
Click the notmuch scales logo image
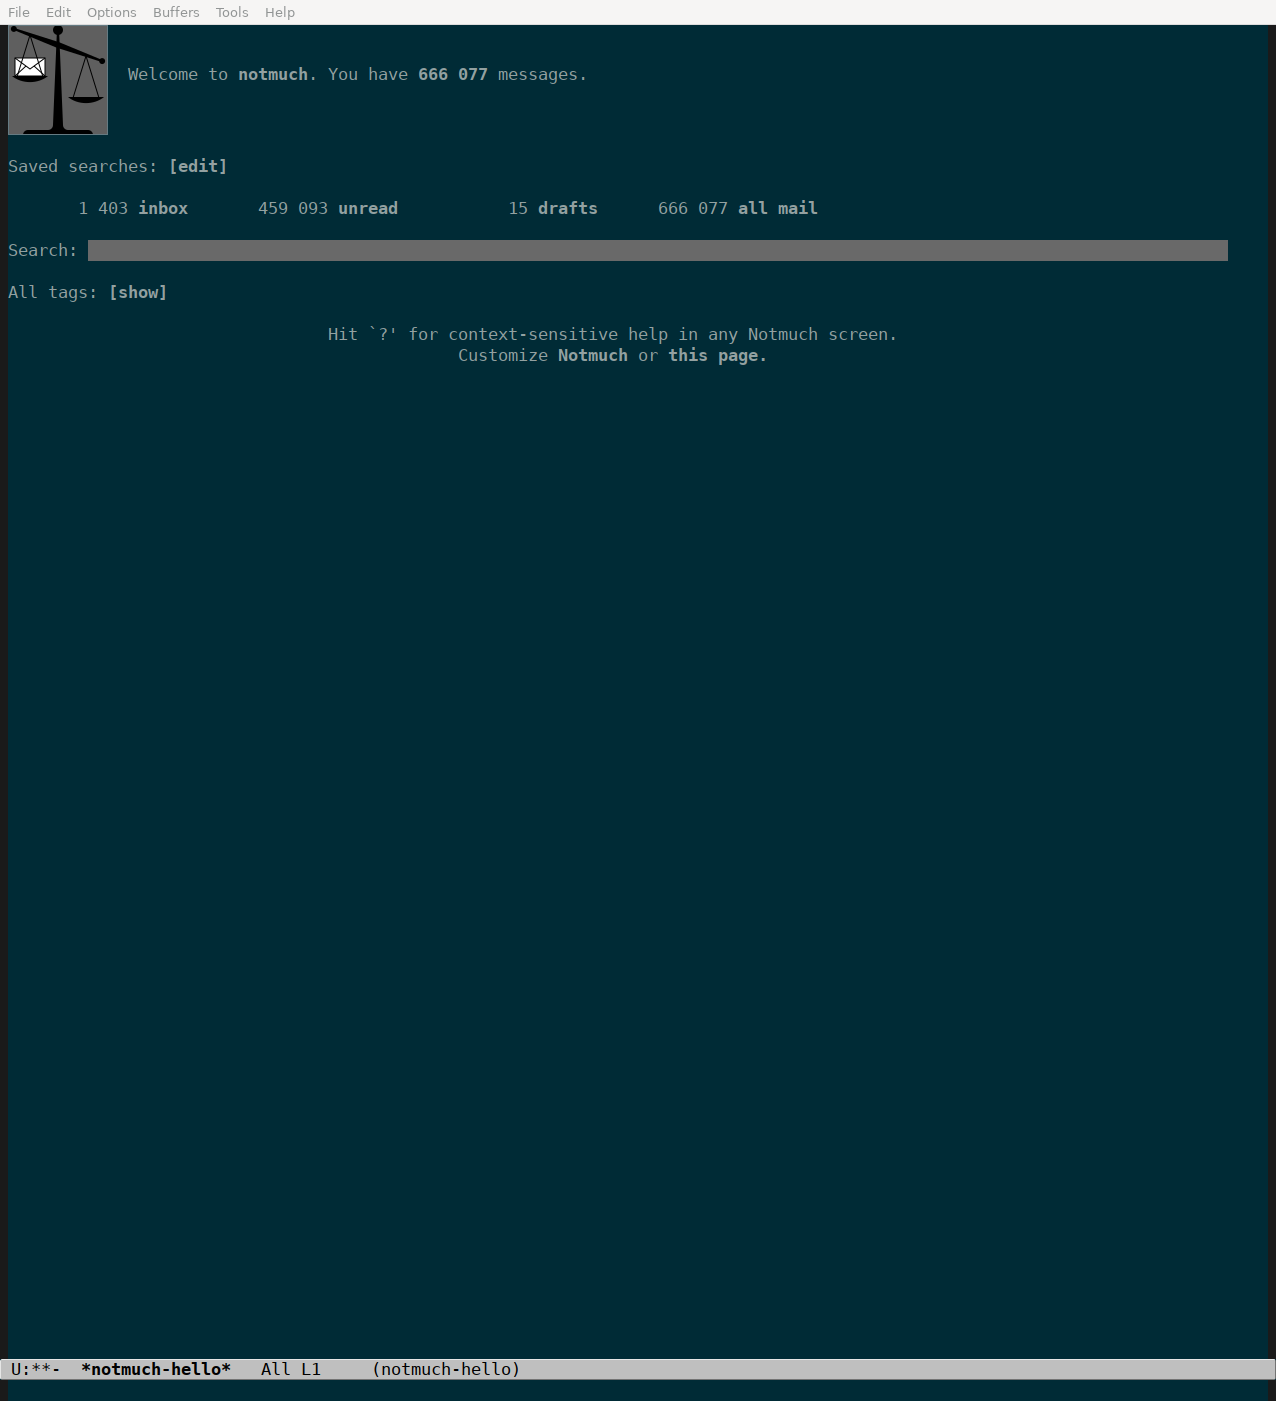(x=58, y=80)
